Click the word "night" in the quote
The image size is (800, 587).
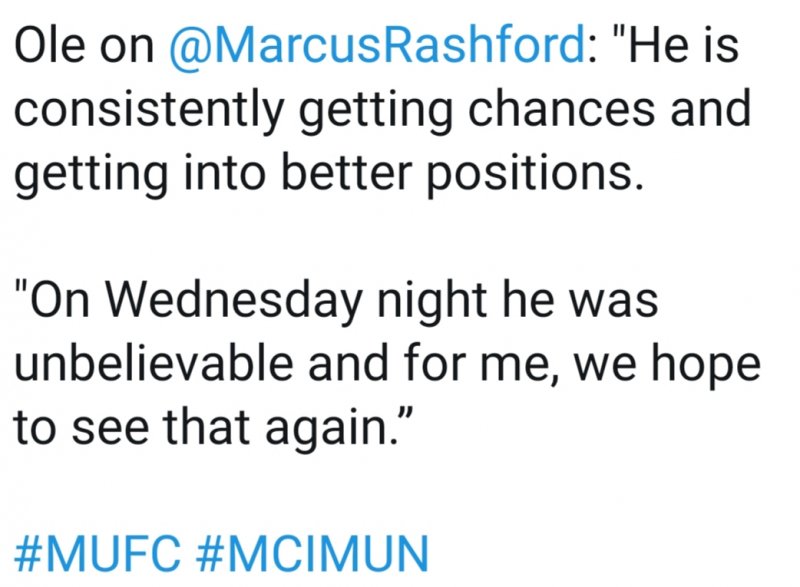pos(432,301)
